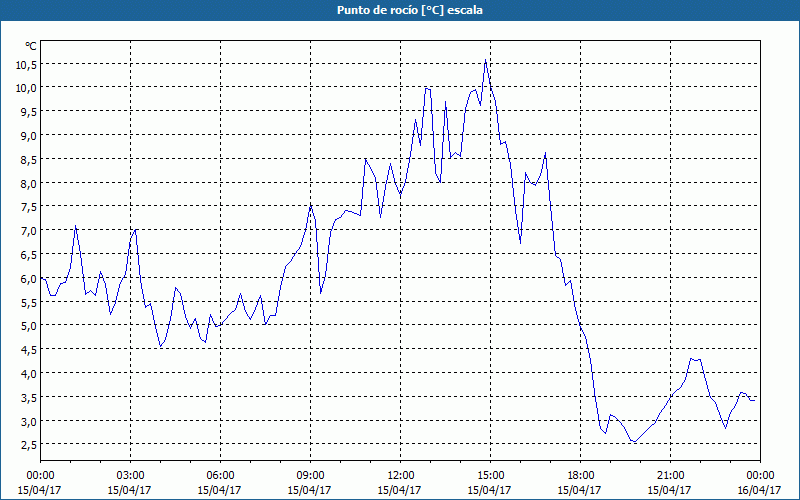The image size is (800, 500).
Task: Click the 15:00 time label
Action: tap(490, 476)
